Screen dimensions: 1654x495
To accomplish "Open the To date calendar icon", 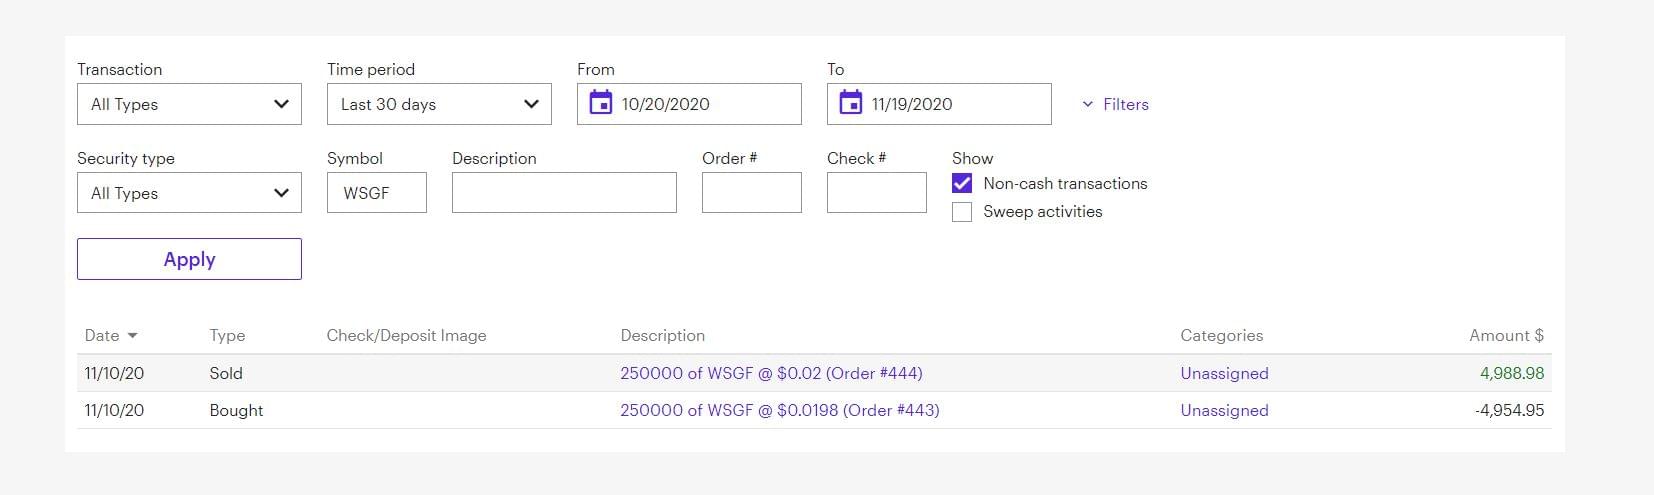I will point(850,103).
